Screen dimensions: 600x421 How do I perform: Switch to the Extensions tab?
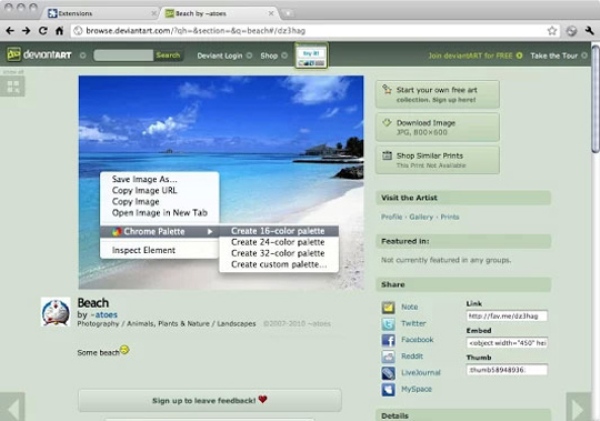98,13
